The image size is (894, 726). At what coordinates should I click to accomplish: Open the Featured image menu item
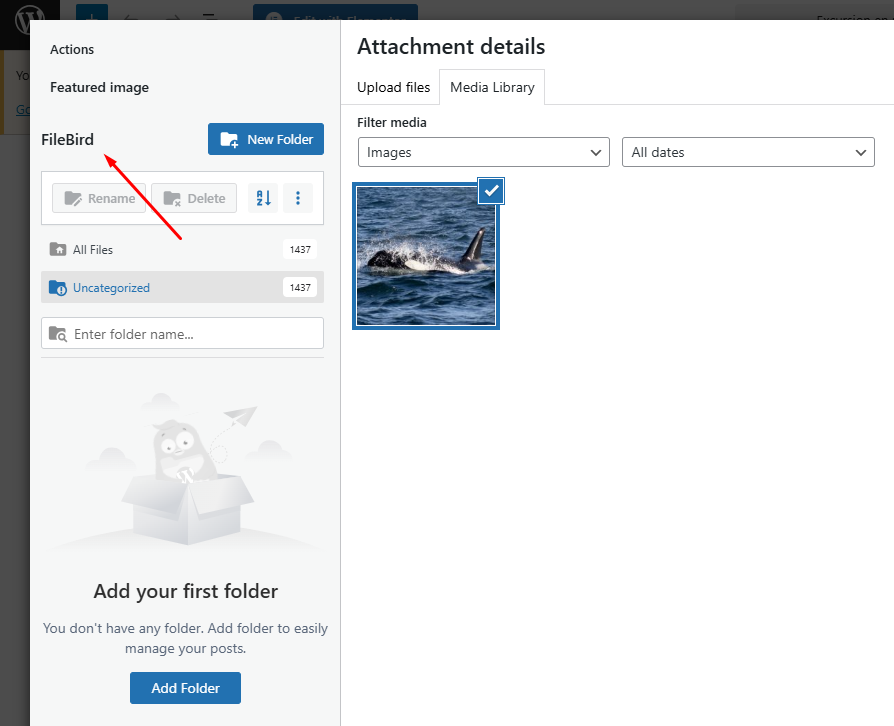point(99,87)
